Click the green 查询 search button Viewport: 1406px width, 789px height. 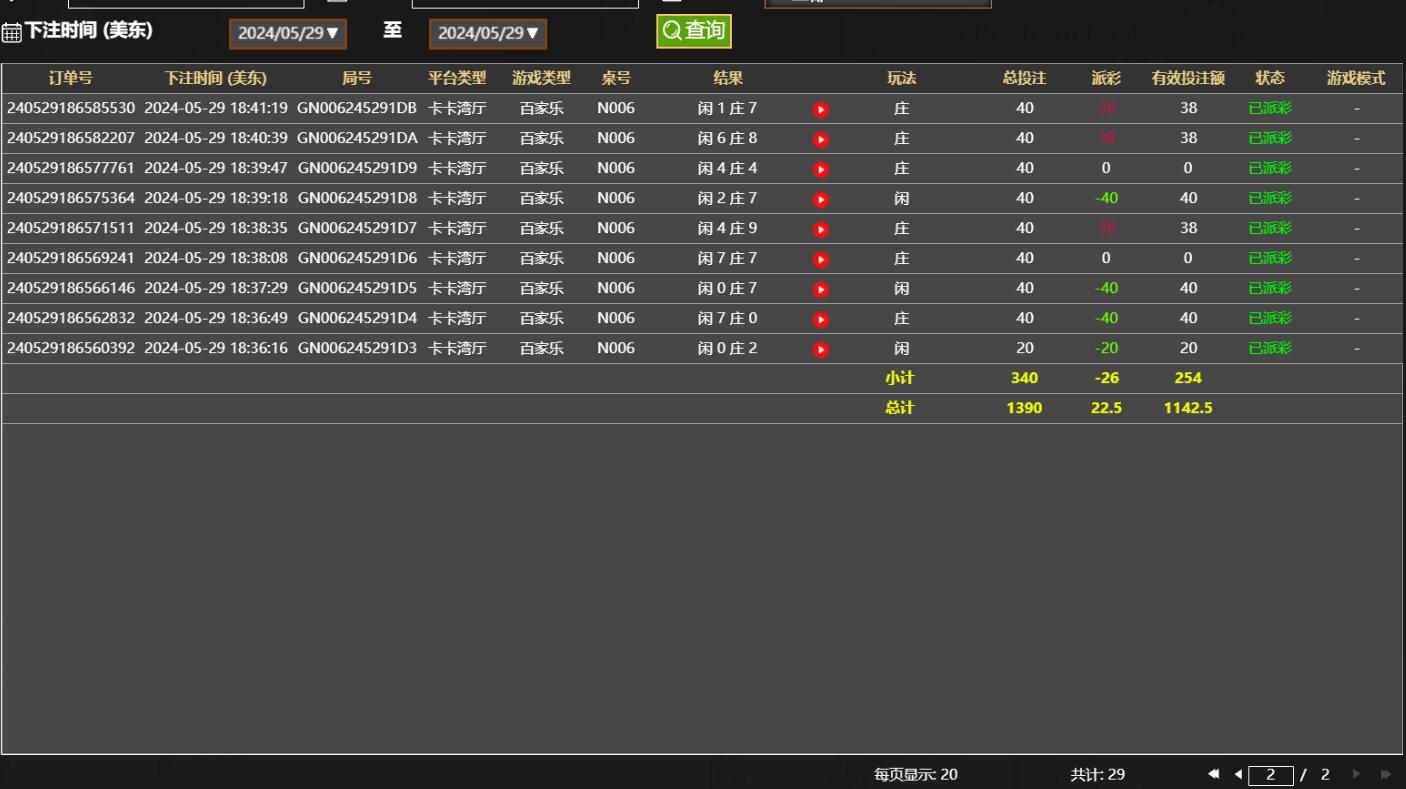click(694, 31)
